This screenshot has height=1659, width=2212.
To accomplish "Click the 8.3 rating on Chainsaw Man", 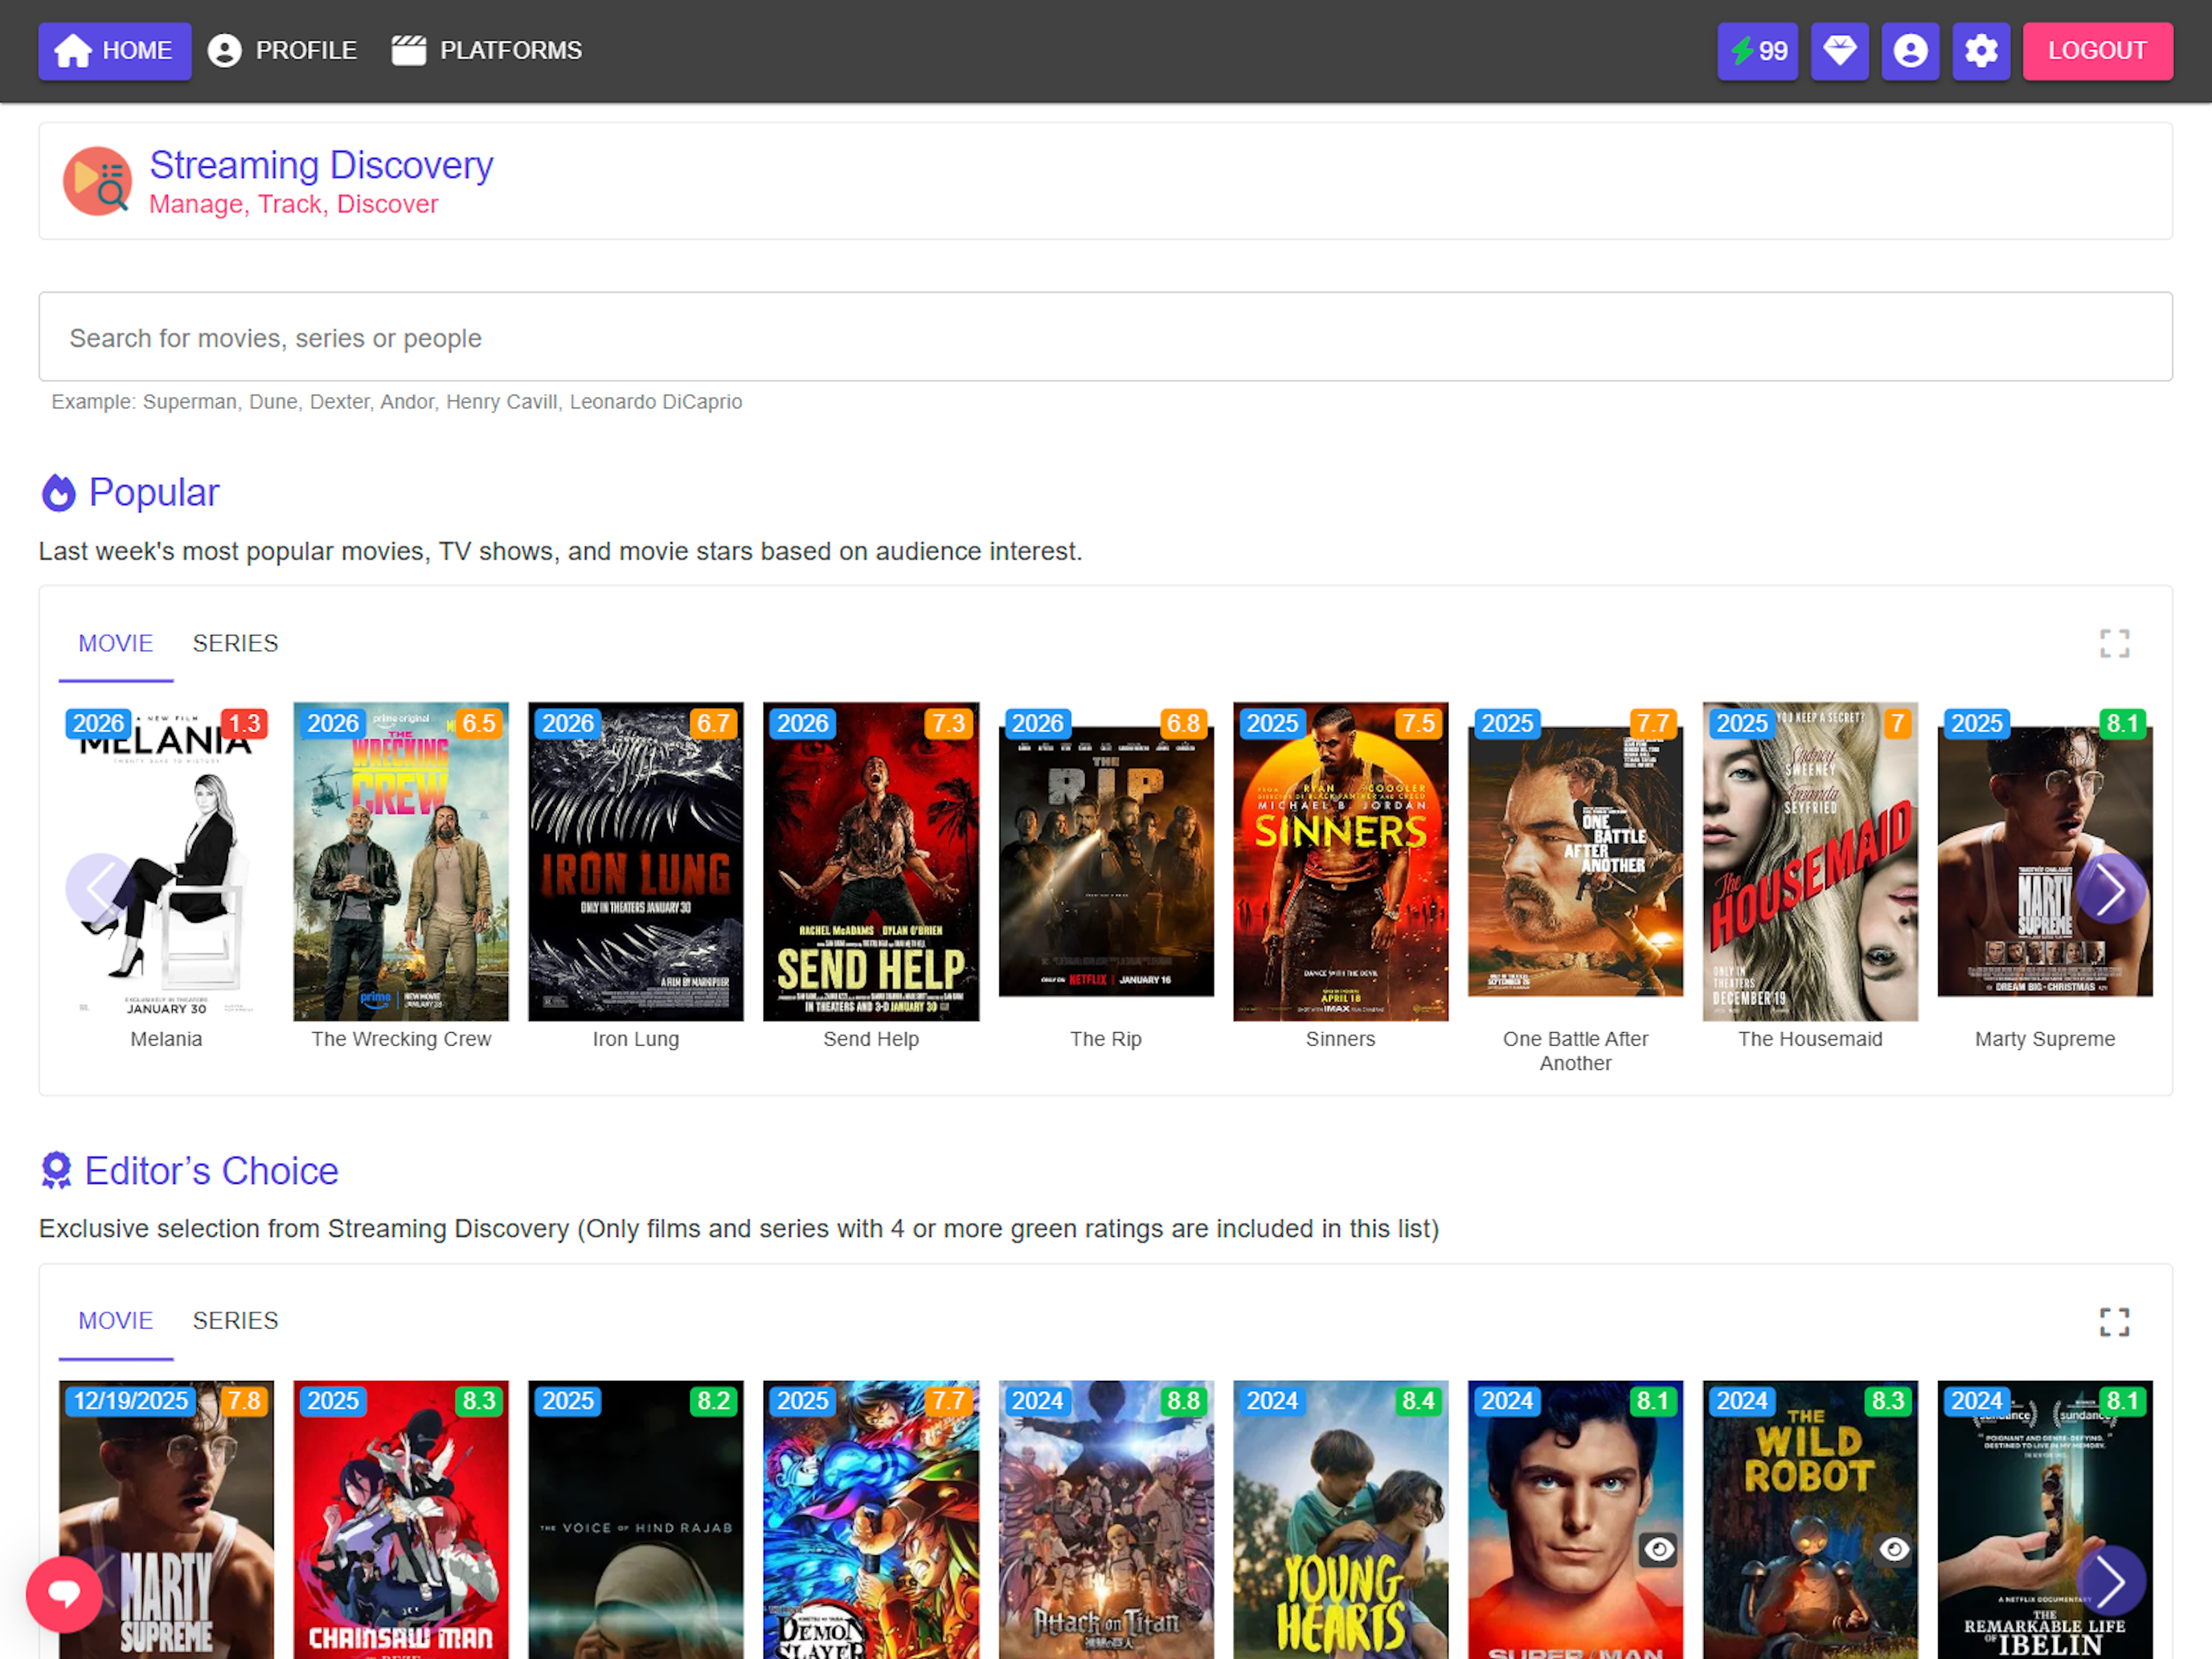I will click(479, 1401).
